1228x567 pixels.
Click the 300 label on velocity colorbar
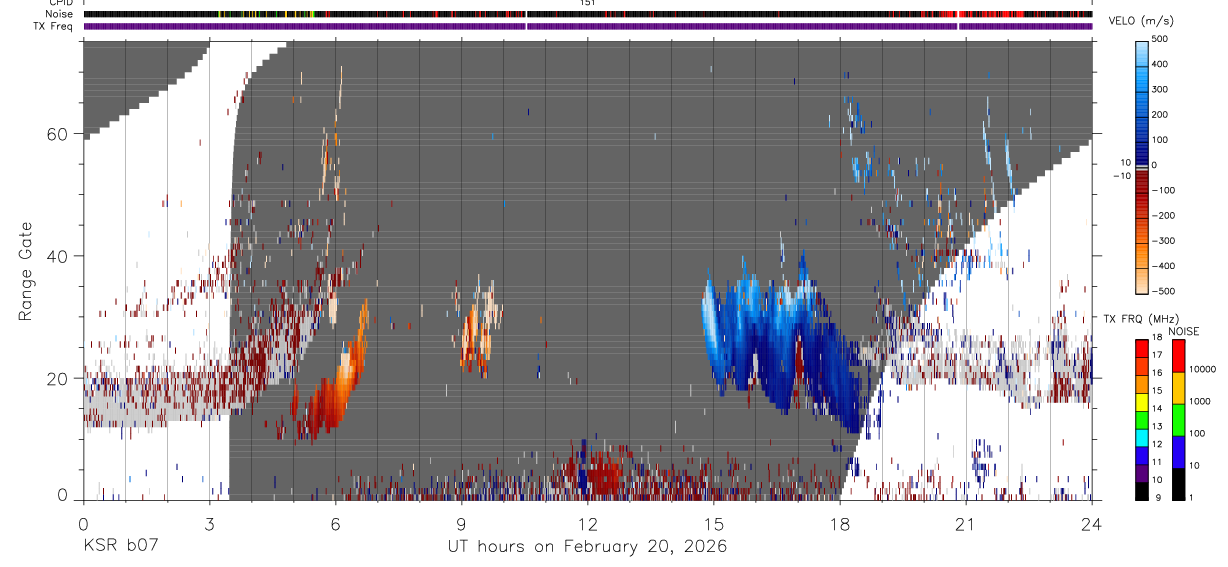(x=1160, y=89)
